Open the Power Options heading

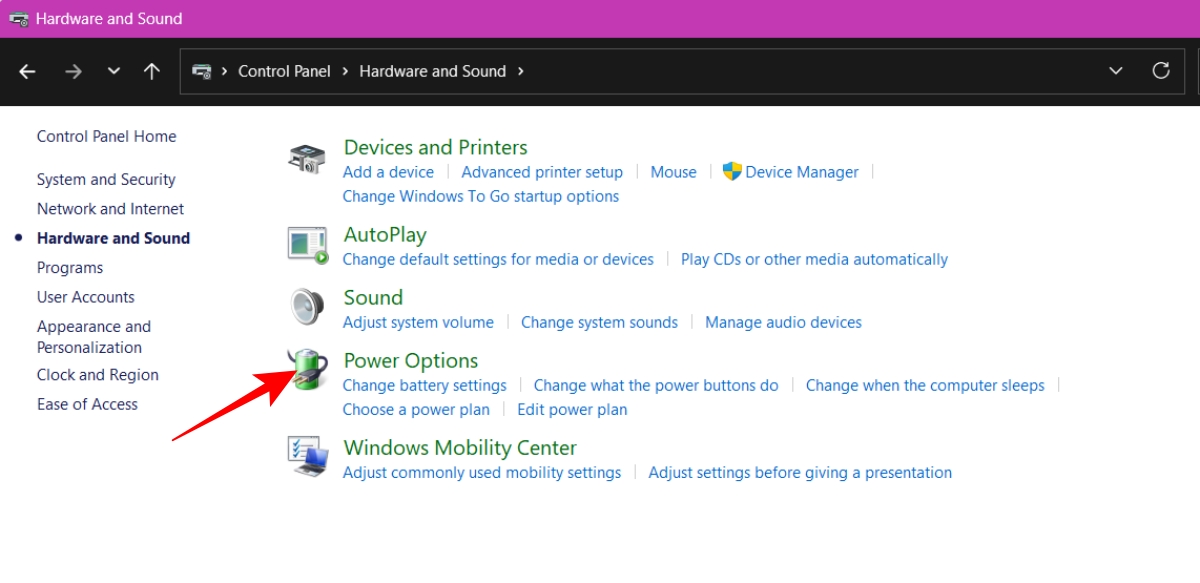pos(411,361)
